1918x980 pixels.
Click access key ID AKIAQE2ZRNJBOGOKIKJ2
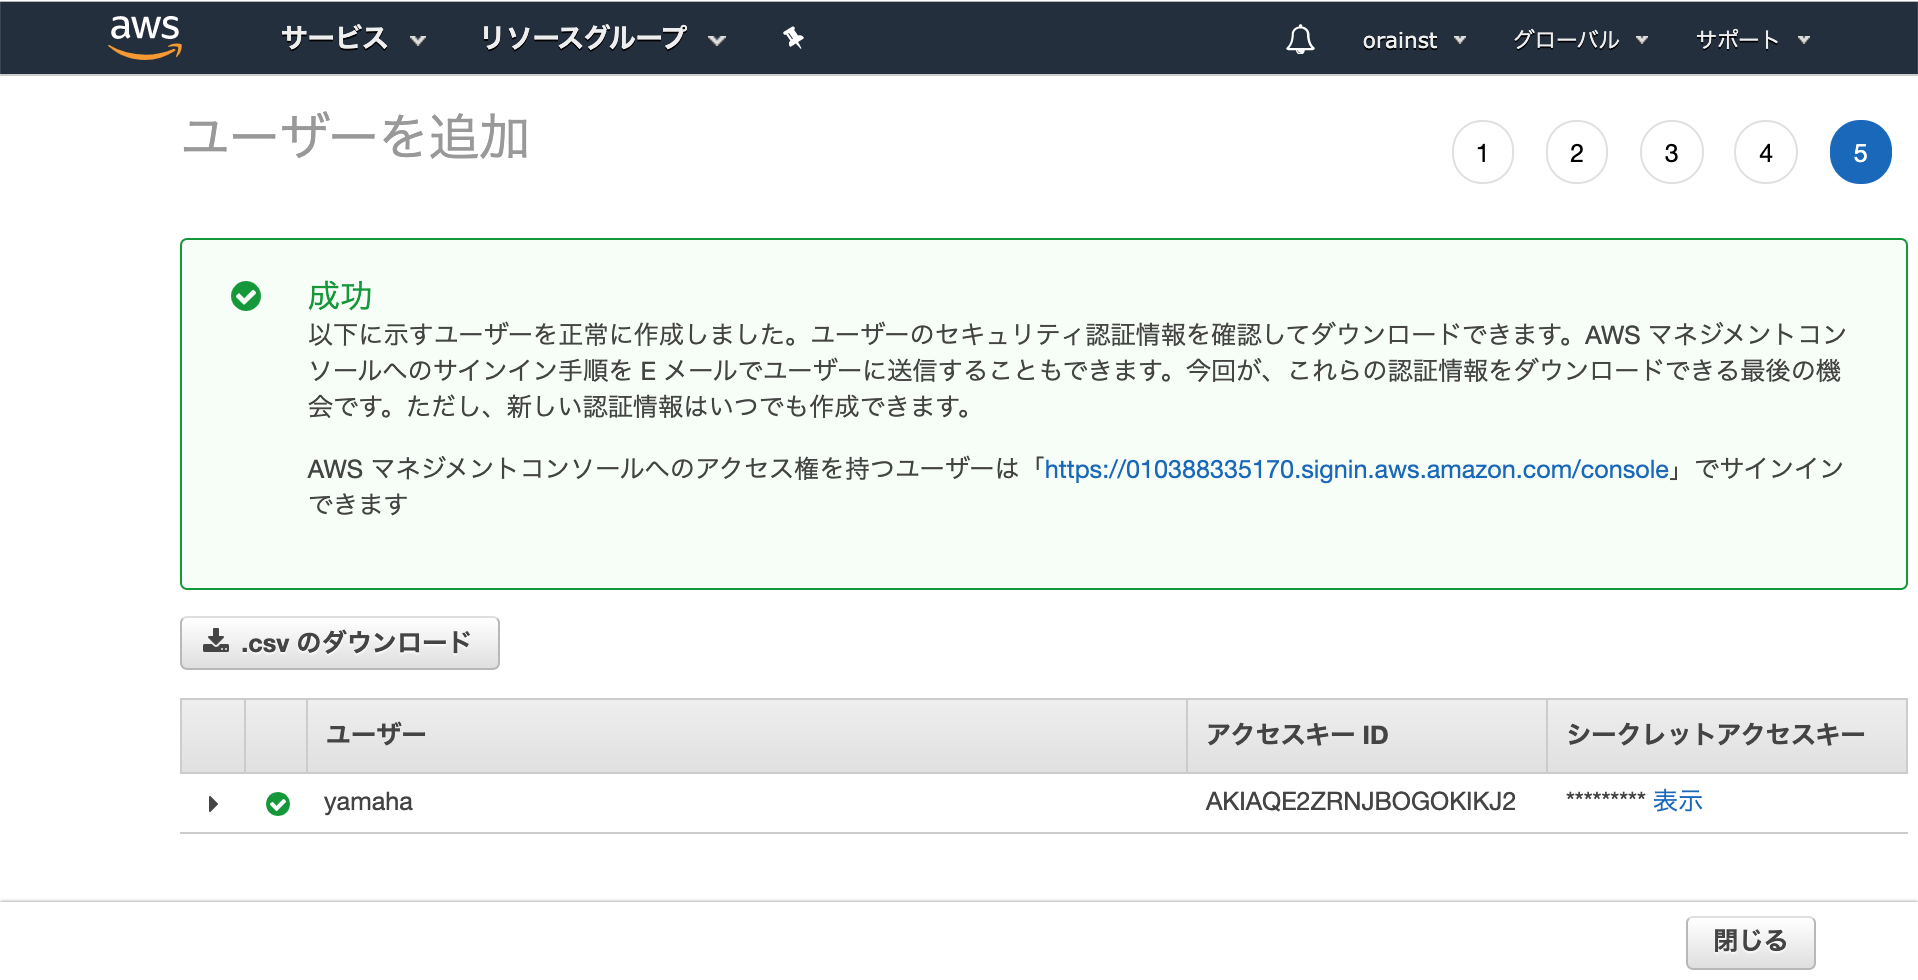[x=1361, y=802]
